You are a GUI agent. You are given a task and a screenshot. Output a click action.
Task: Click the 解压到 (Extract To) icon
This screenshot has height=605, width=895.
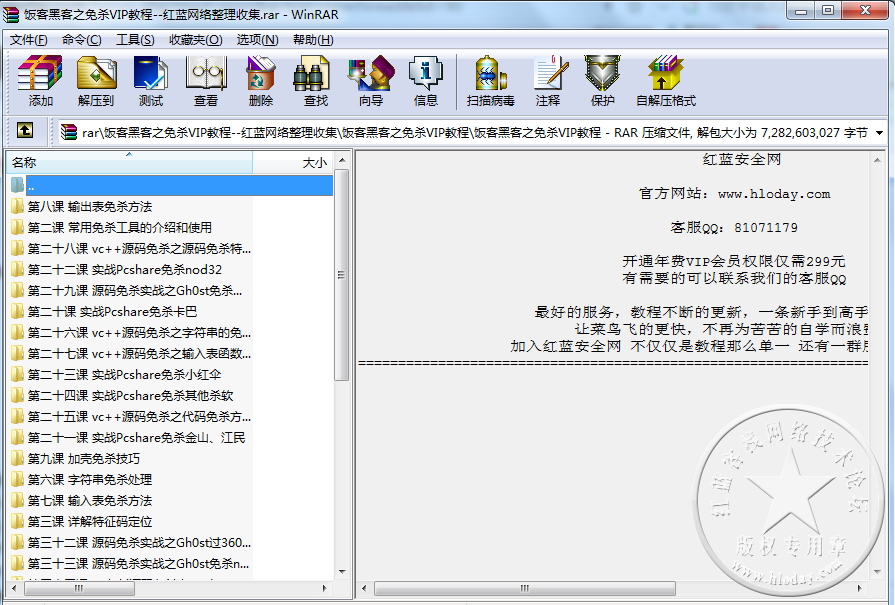point(96,80)
